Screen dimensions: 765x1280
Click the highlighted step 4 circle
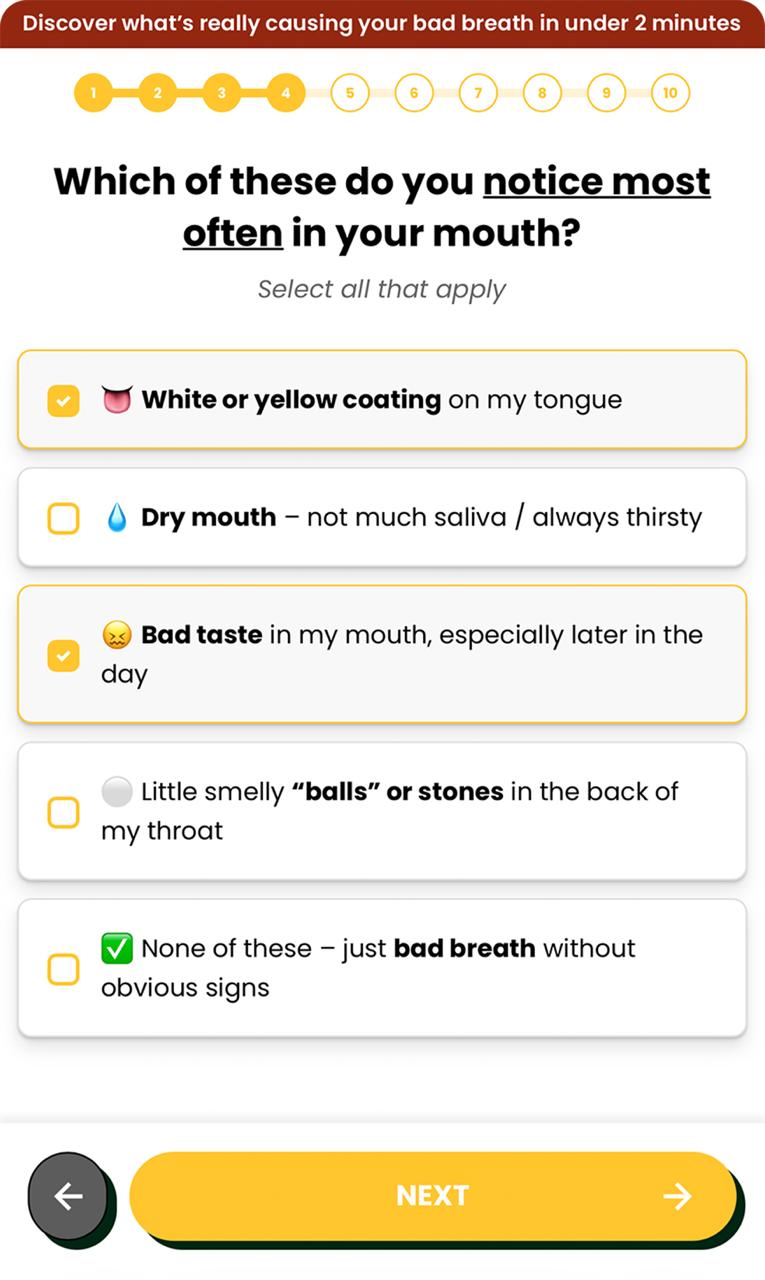(x=285, y=92)
